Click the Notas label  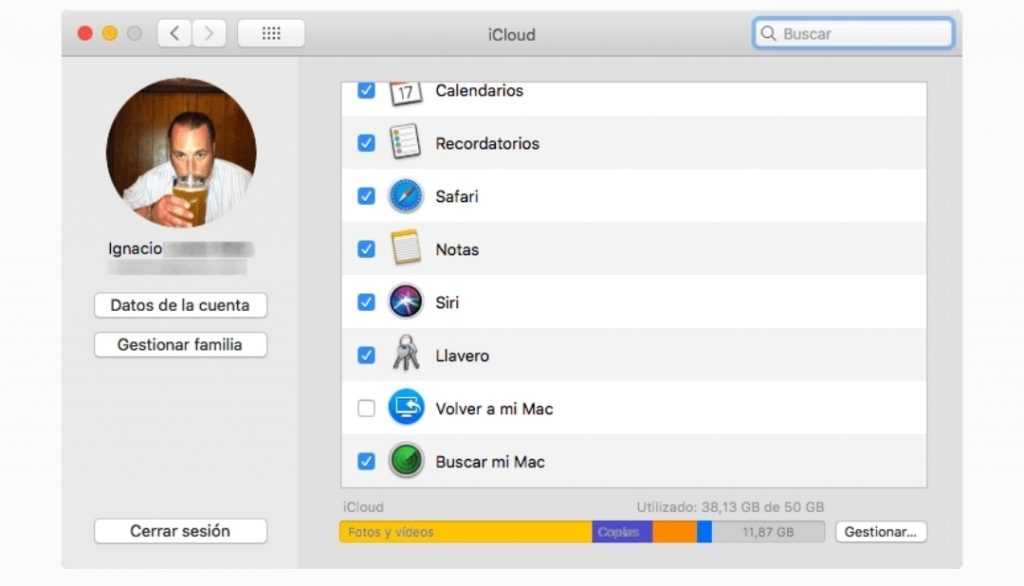point(457,249)
